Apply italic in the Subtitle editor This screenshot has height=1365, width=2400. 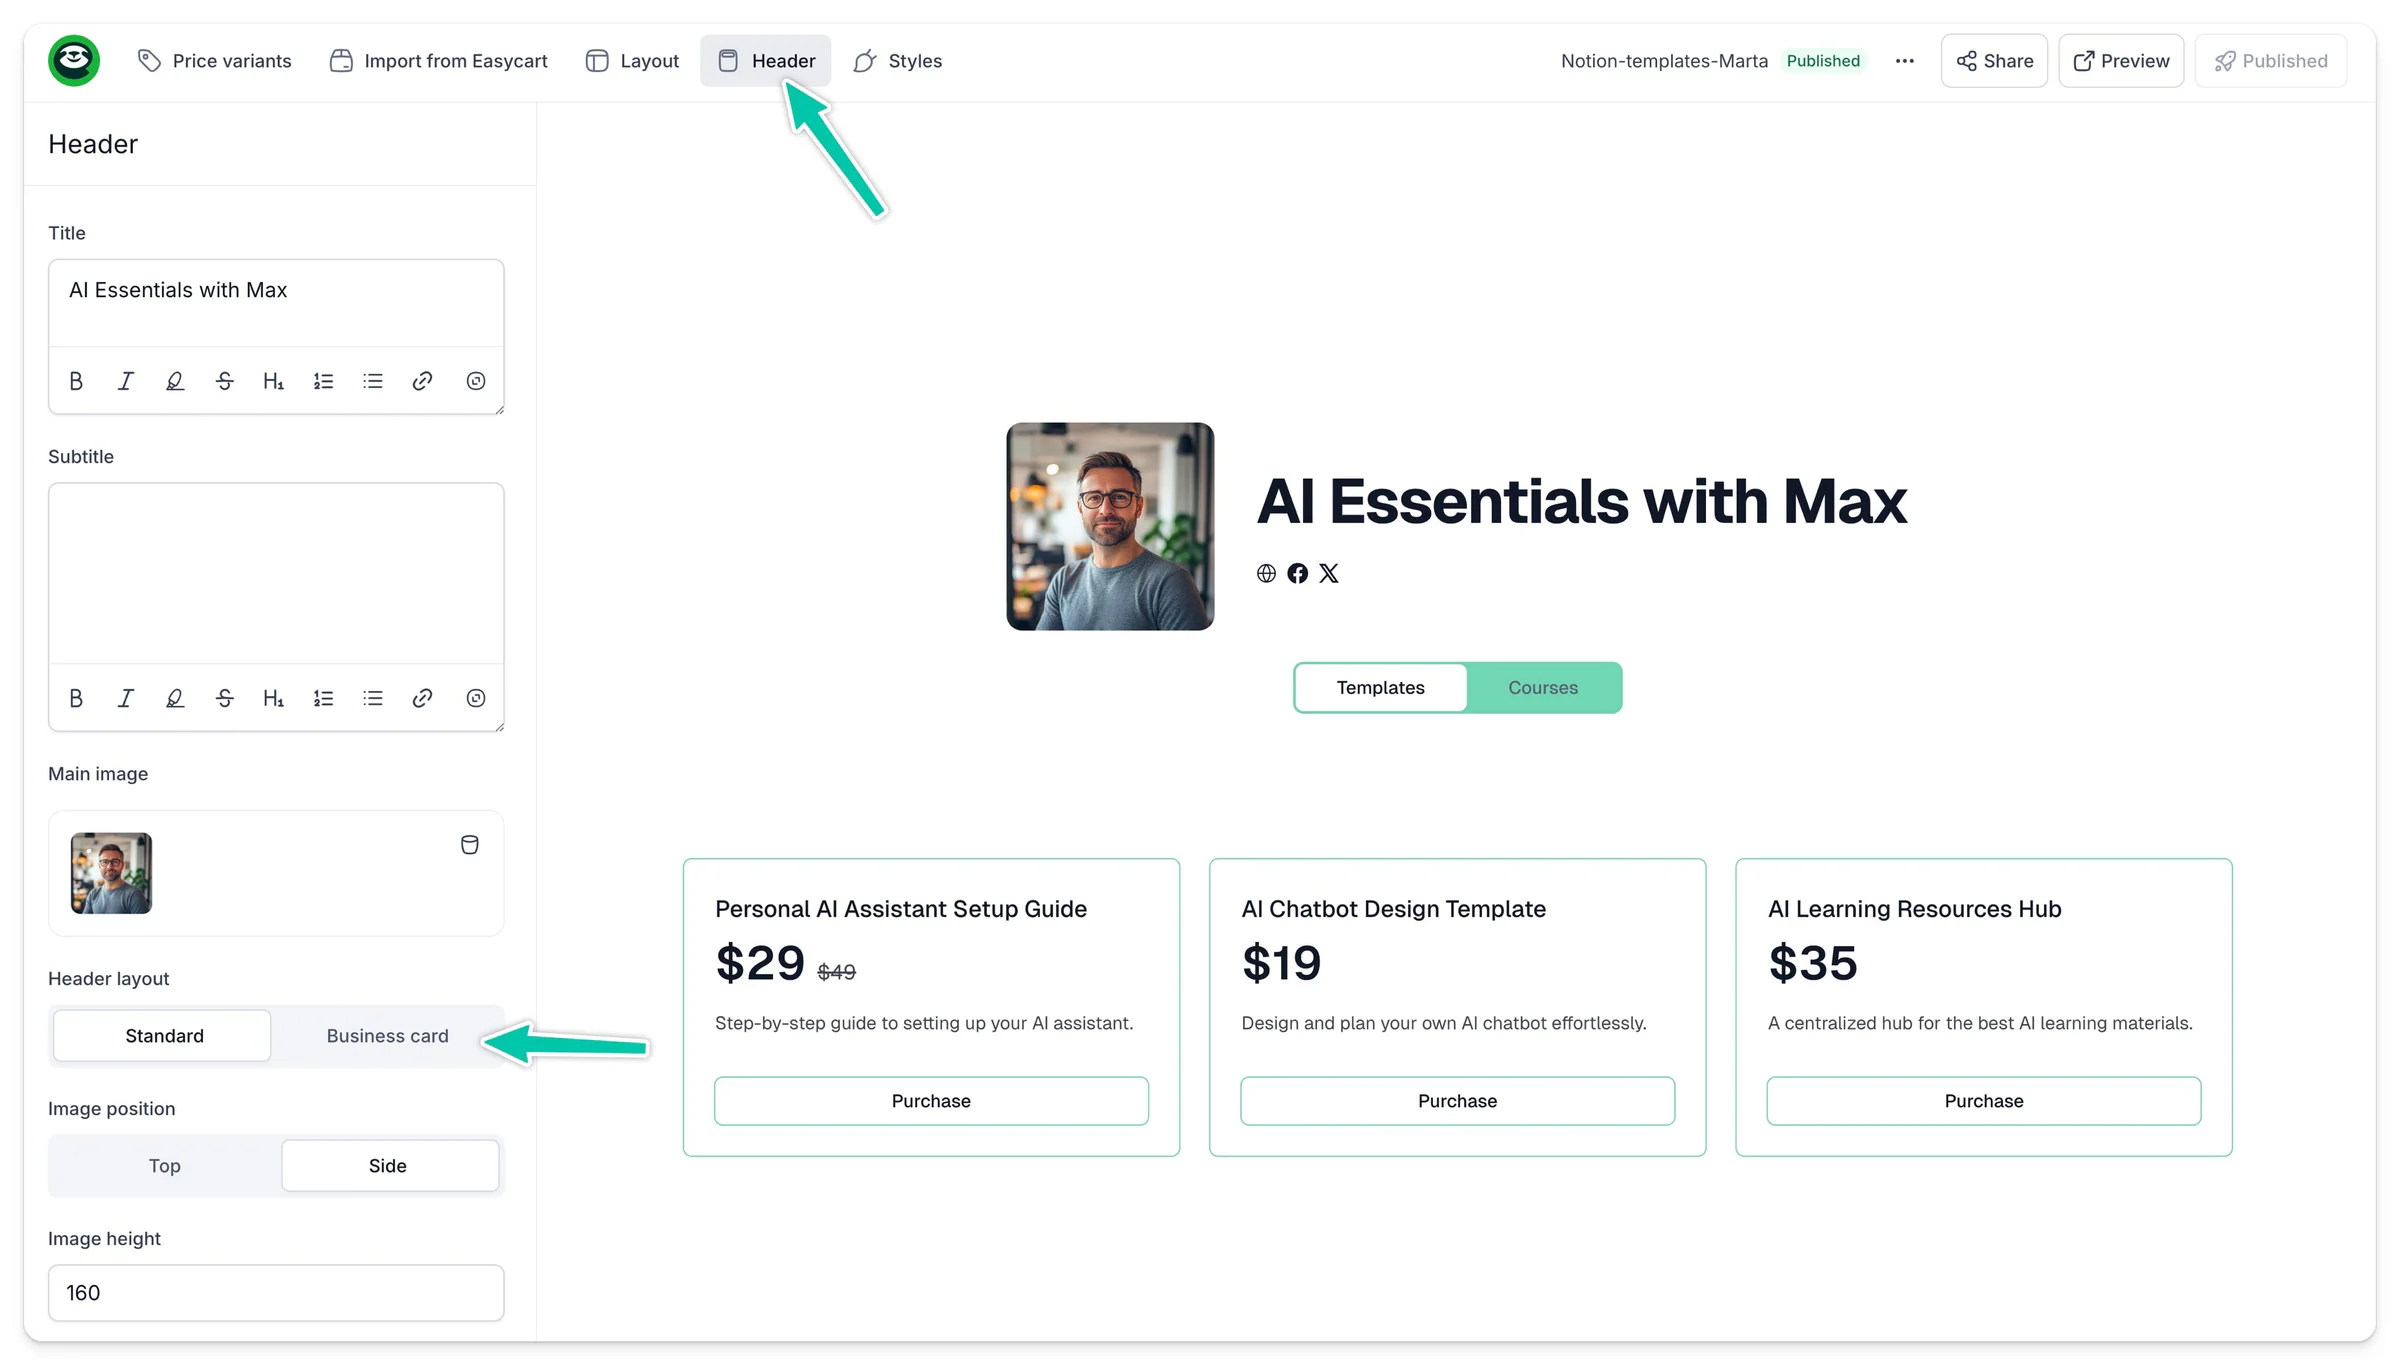[125, 698]
